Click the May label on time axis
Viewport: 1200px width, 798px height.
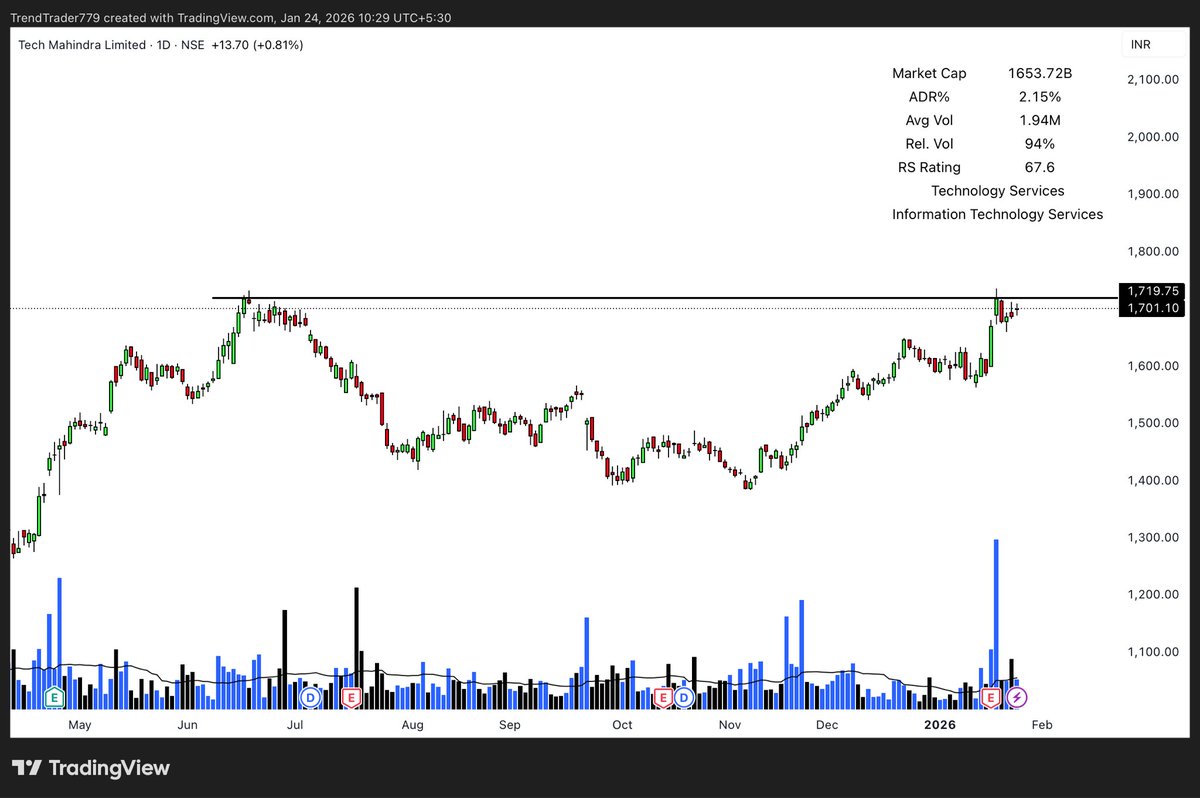point(80,724)
